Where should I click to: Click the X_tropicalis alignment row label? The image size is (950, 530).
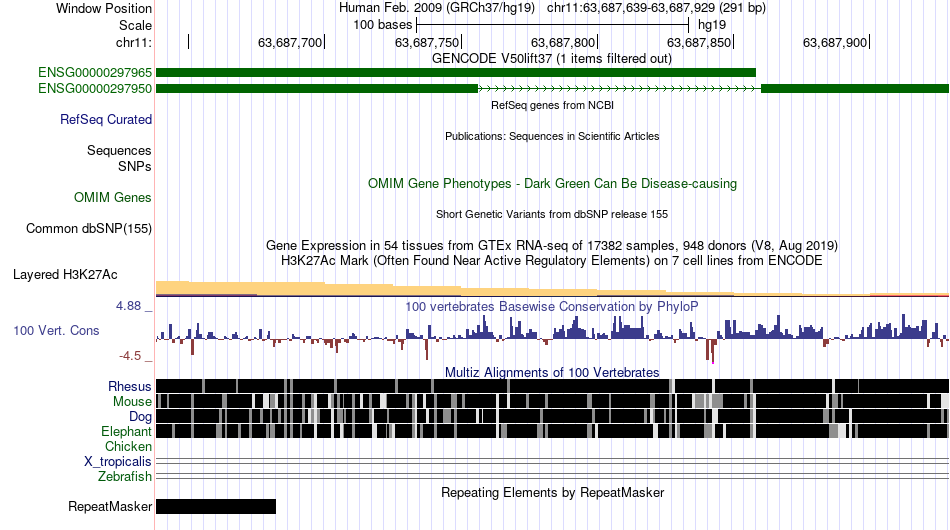pyautogui.click(x=118, y=462)
